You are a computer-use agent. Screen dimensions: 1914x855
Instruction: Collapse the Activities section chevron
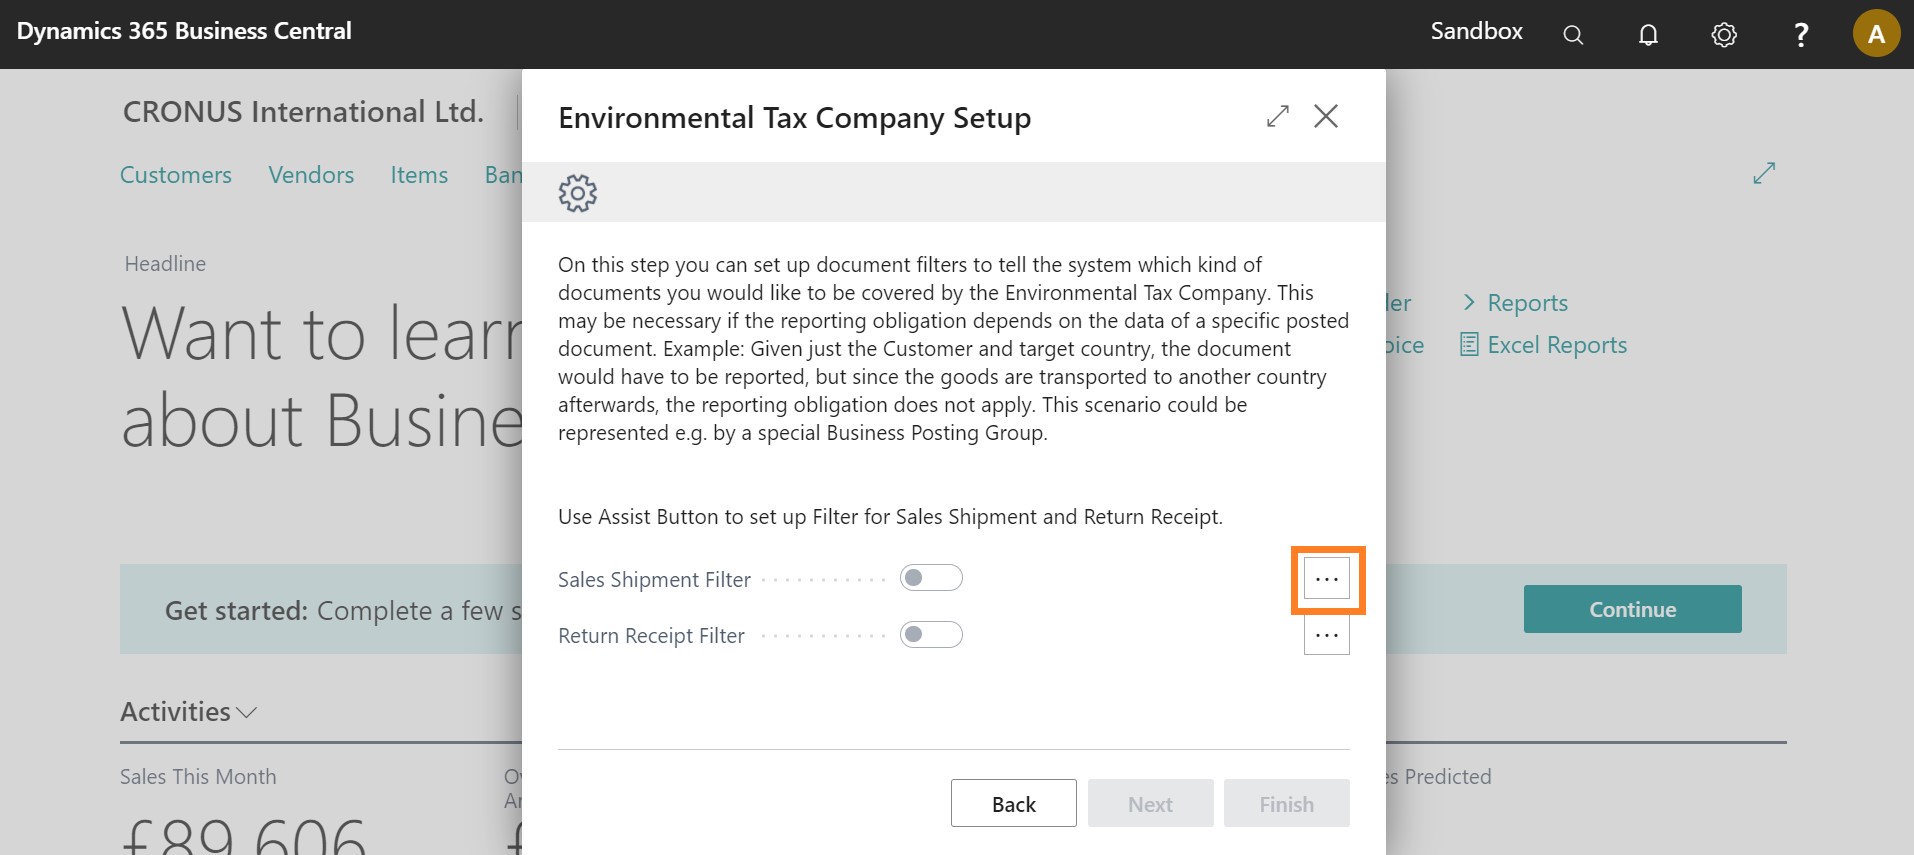pos(247,712)
